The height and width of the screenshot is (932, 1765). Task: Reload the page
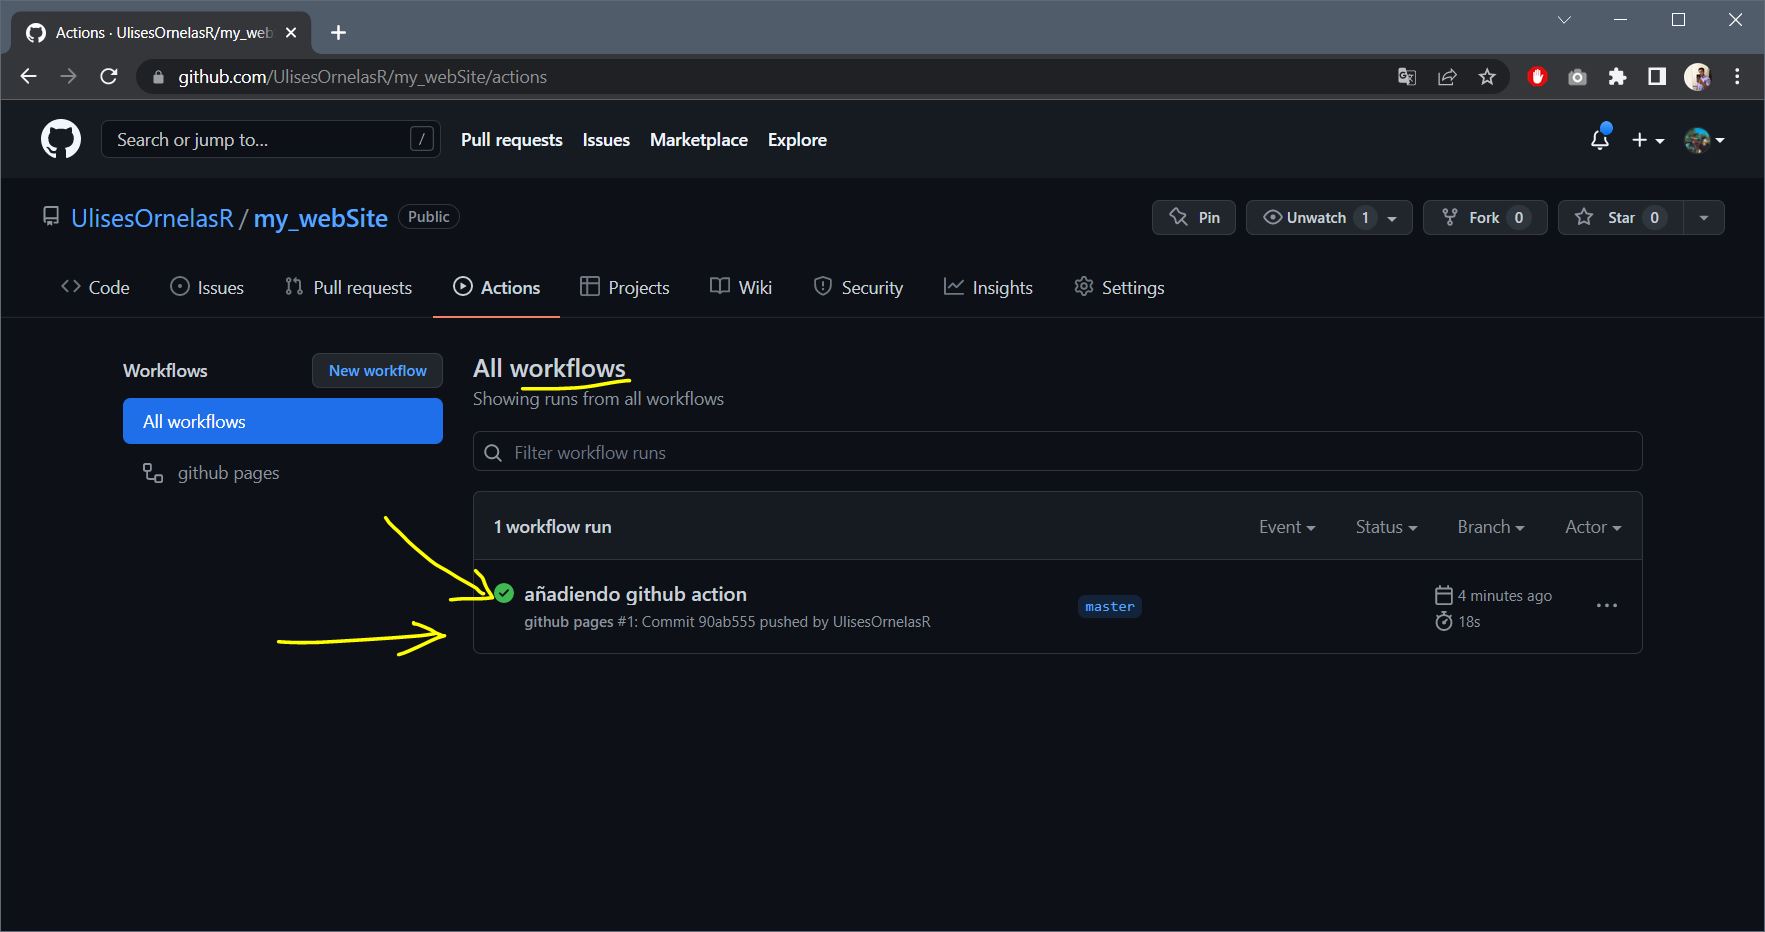[x=109, y=77]
